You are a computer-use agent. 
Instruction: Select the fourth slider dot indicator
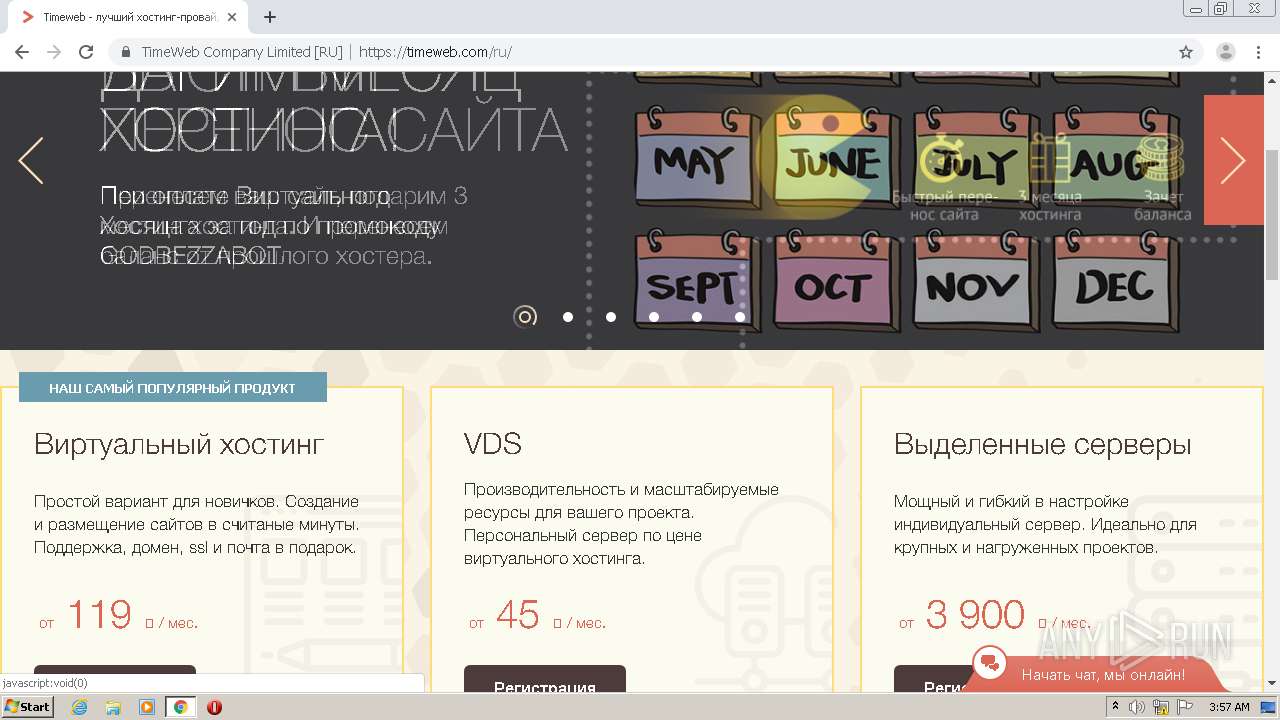(x=654, y=317)
